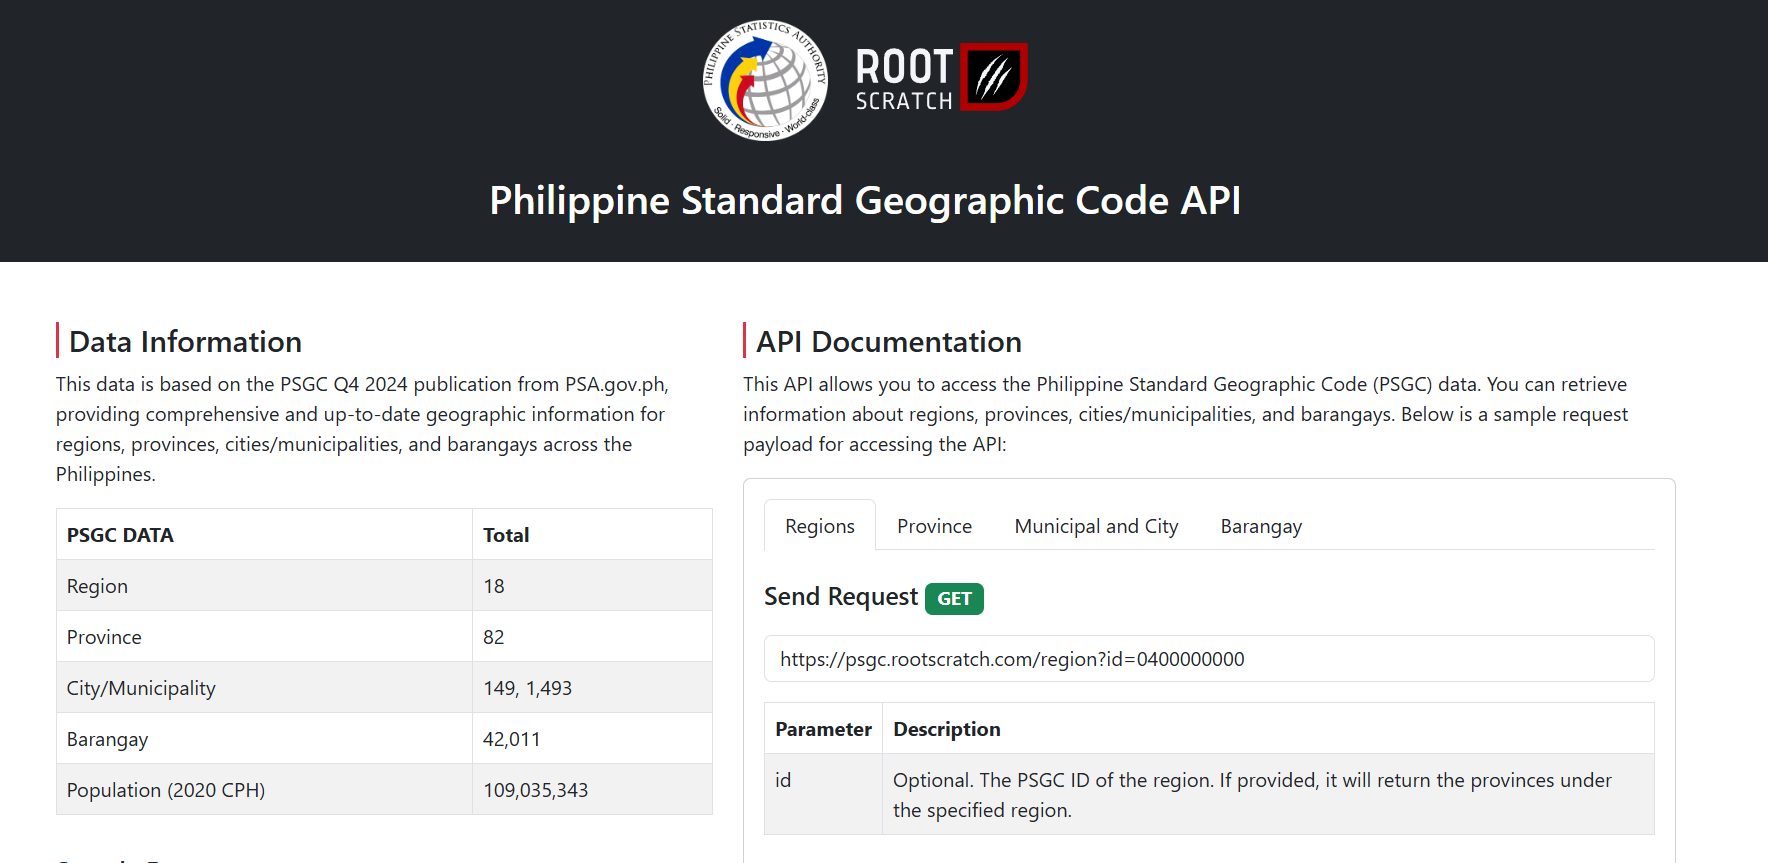Click the Barangay total 42,011 cell

(x=512, y=739)
